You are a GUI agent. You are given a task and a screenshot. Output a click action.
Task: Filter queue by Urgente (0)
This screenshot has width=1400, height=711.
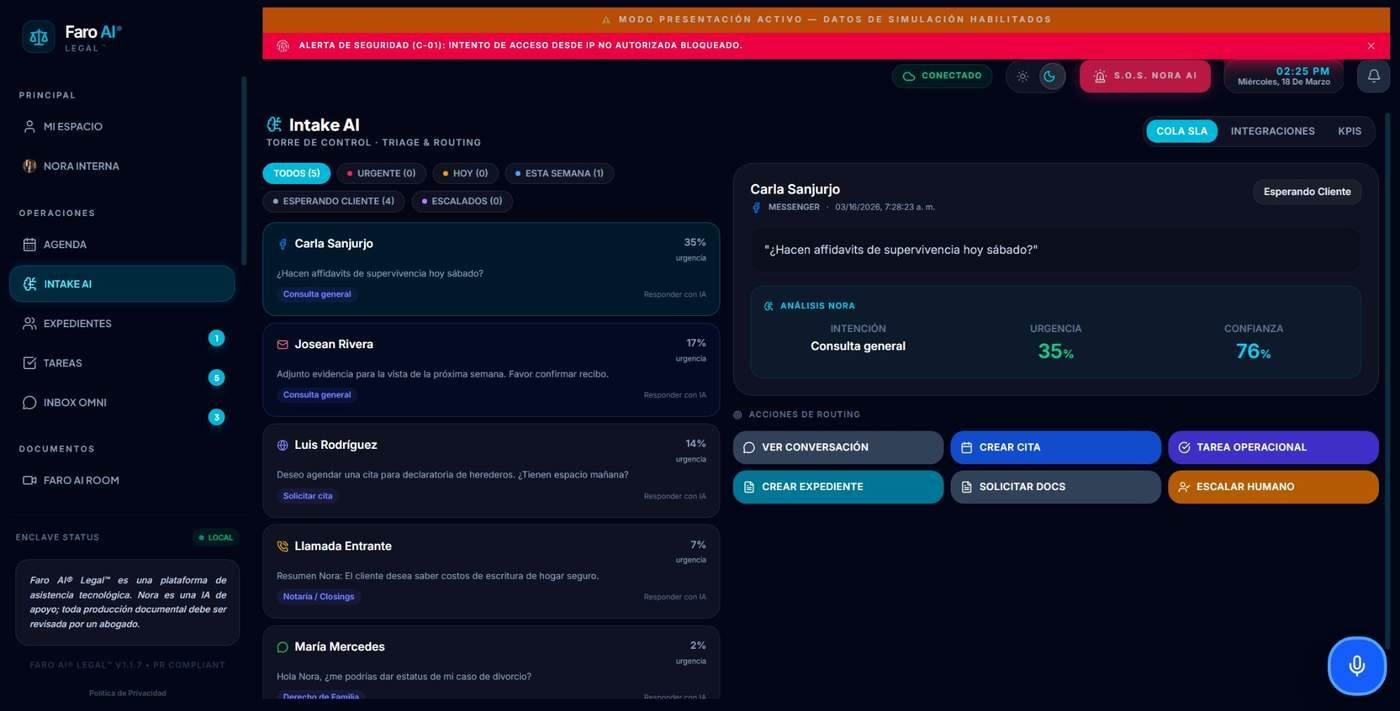click(x=381, y=173)
